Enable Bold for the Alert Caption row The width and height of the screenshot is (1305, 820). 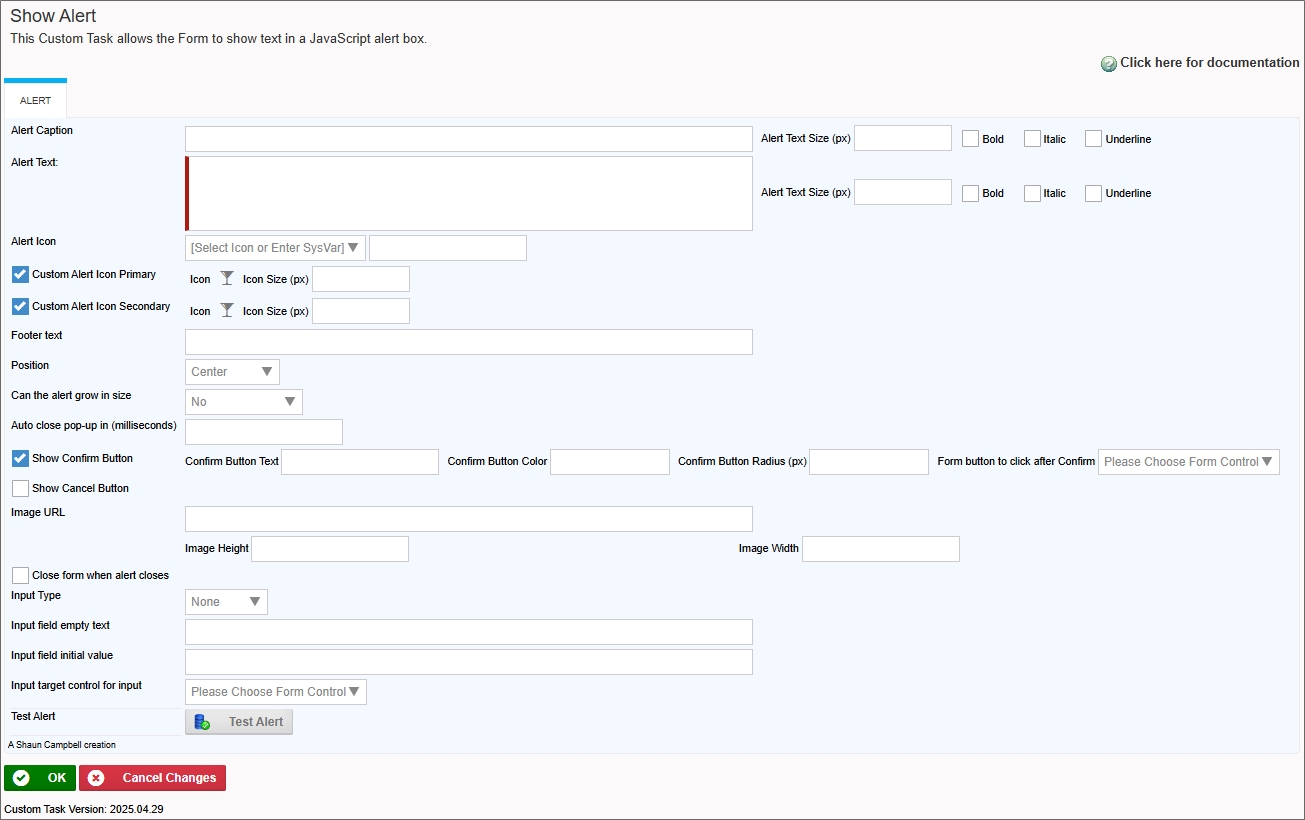(970, 139)
